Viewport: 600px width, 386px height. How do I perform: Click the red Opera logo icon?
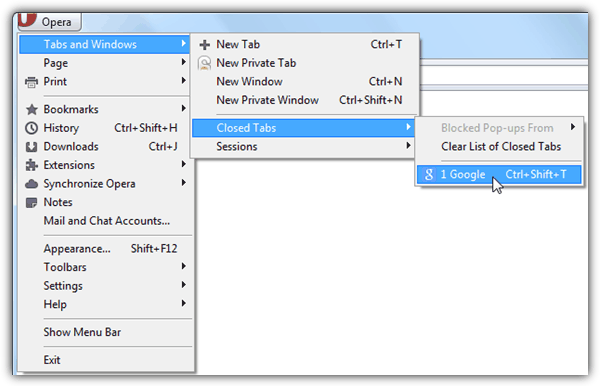(x=27, y=19)
